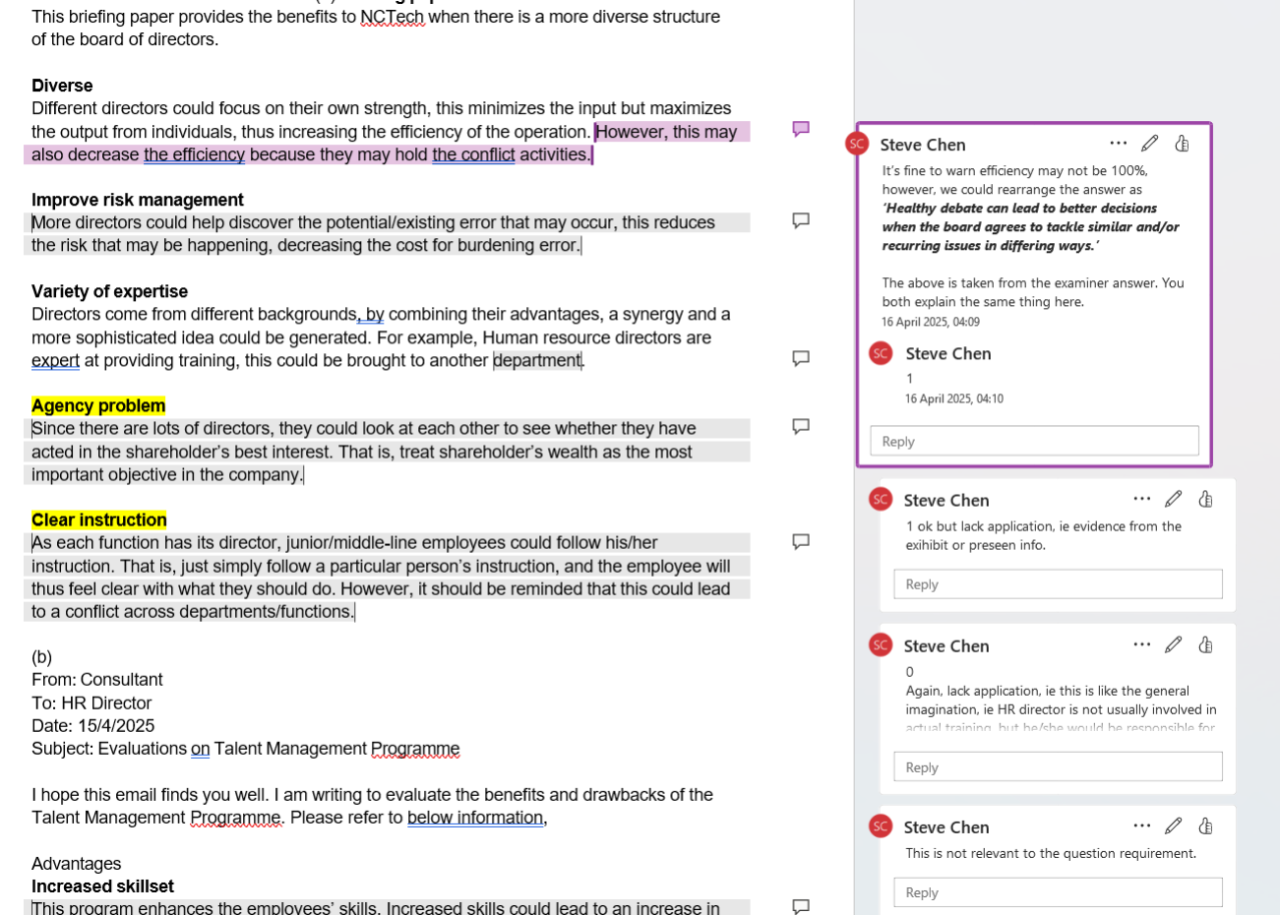The width and height of the screenshot is (1280, 915).
Task: Like the 'Again, lack application' comment
Action: coord(1206,645)
